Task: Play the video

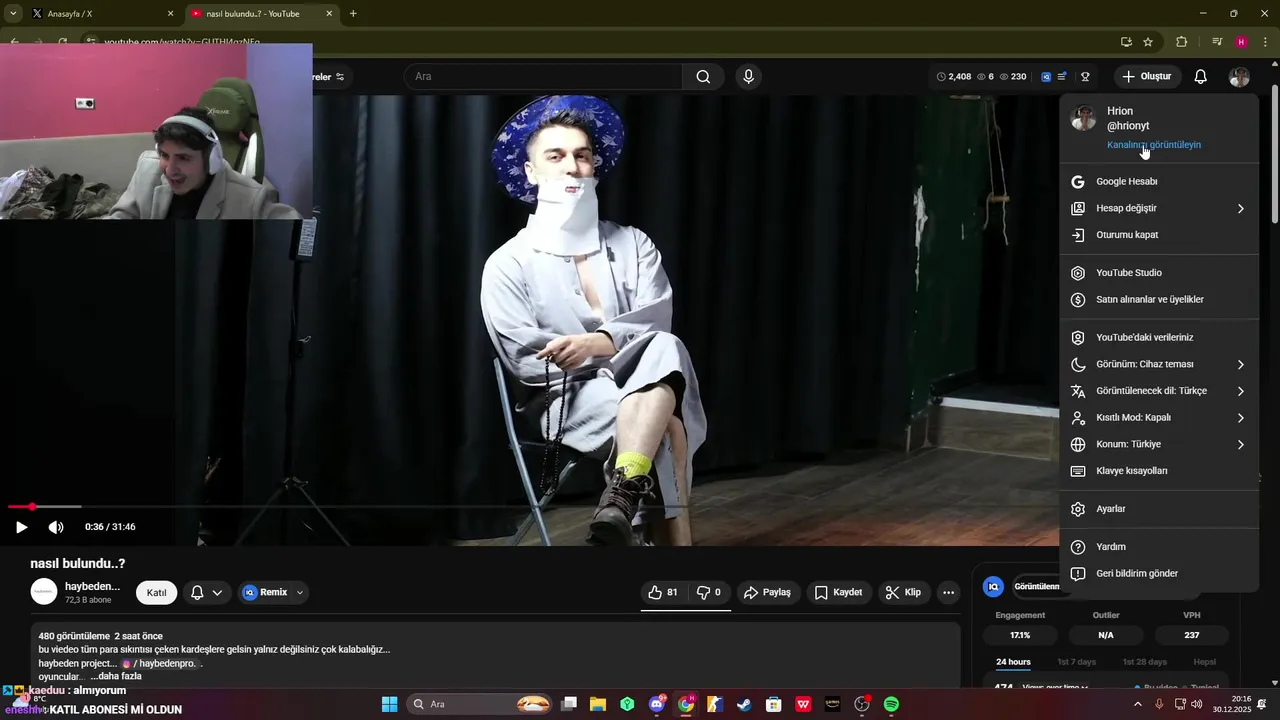Action: (21, 527)
